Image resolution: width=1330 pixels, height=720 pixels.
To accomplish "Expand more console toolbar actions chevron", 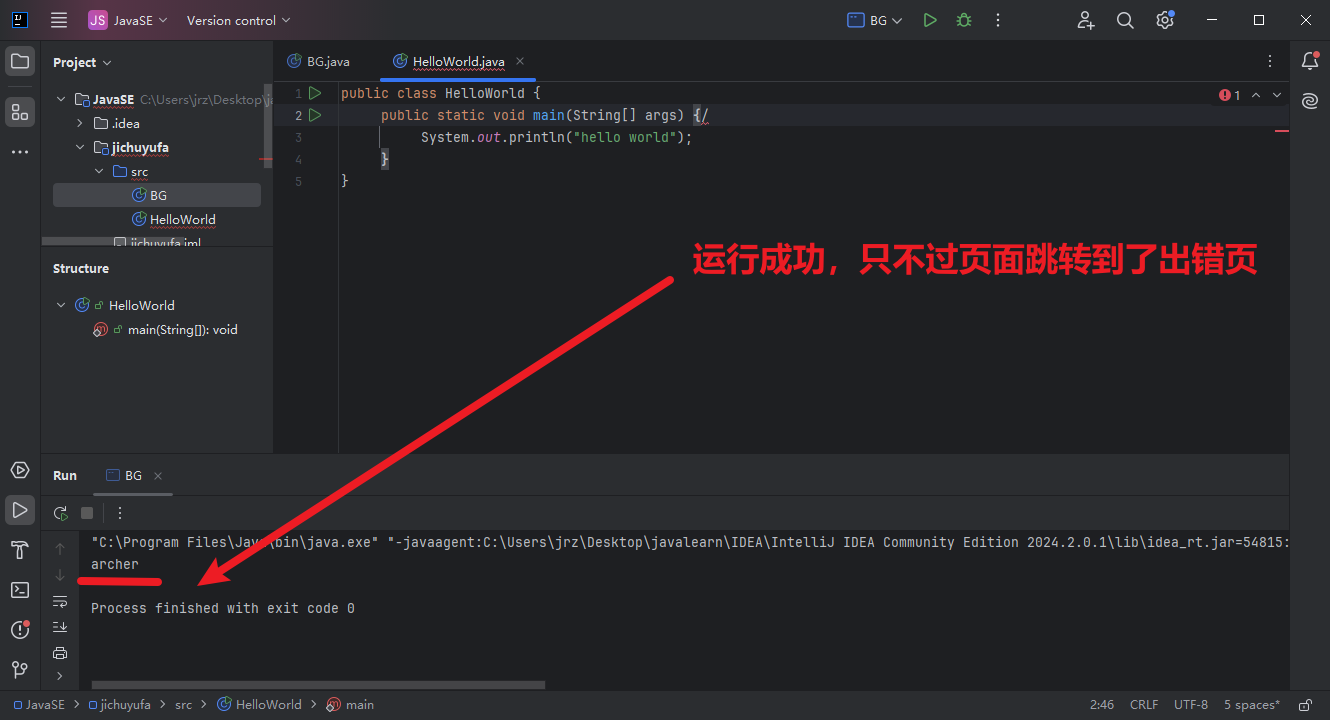I will click(60, 677).
